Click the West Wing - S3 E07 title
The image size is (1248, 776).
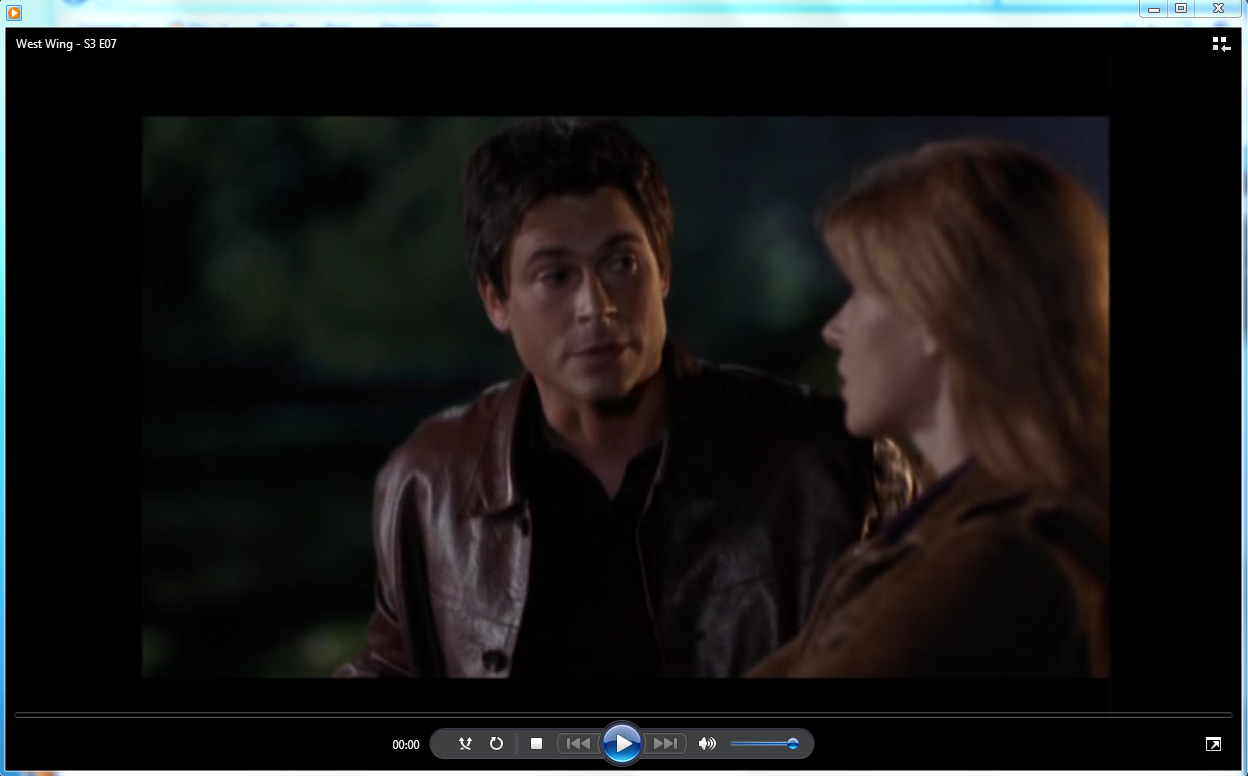click(x=66, y=44)
